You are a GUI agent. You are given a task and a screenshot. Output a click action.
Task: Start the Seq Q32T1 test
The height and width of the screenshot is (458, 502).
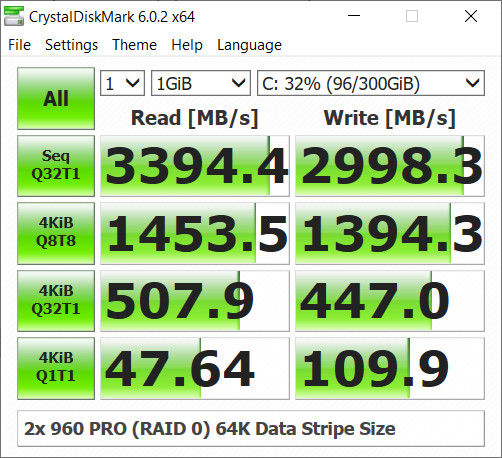56,166
